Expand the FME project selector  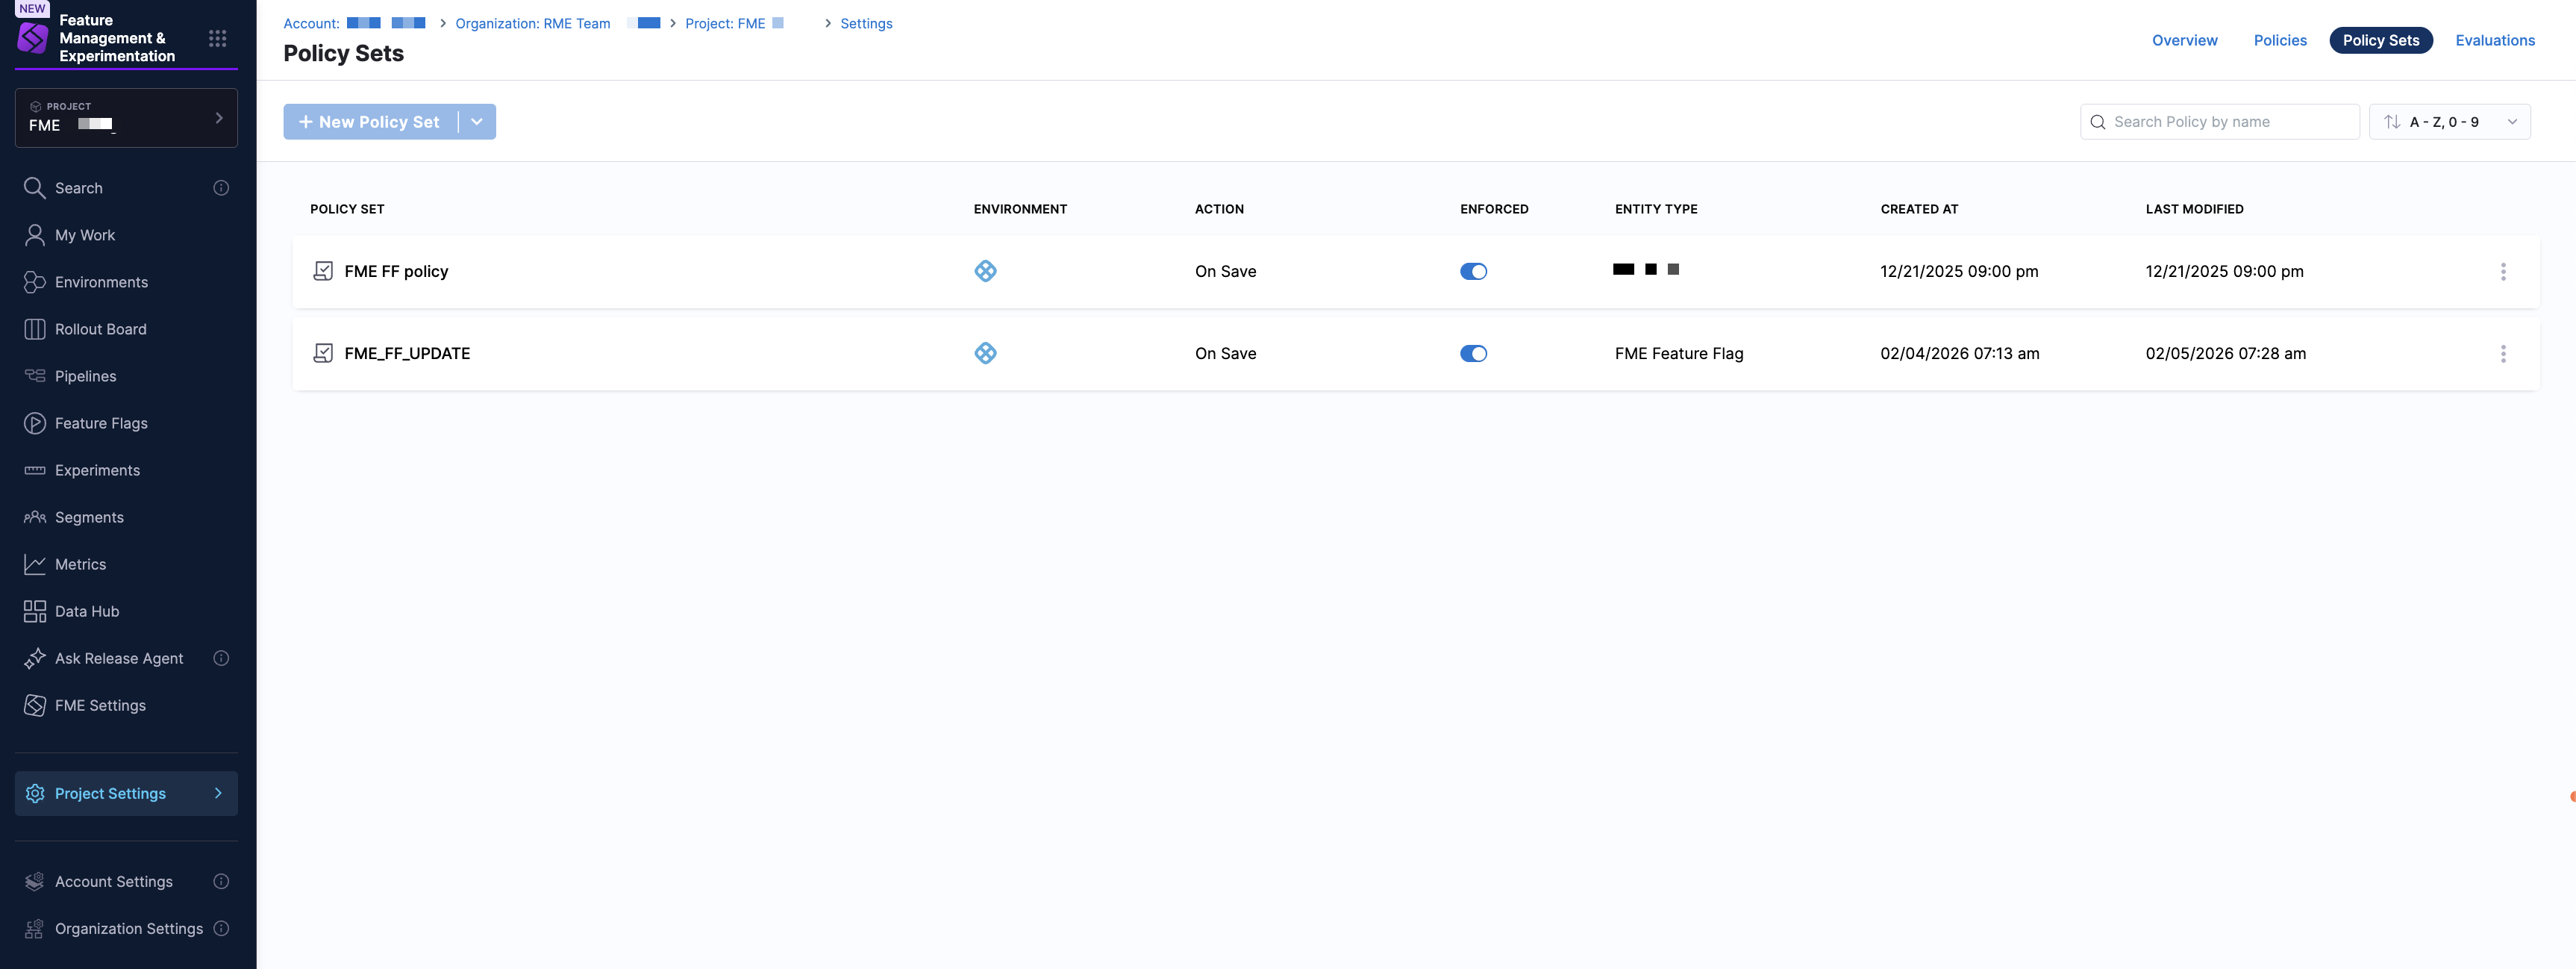pyautogui.click(x=219, y=117)
